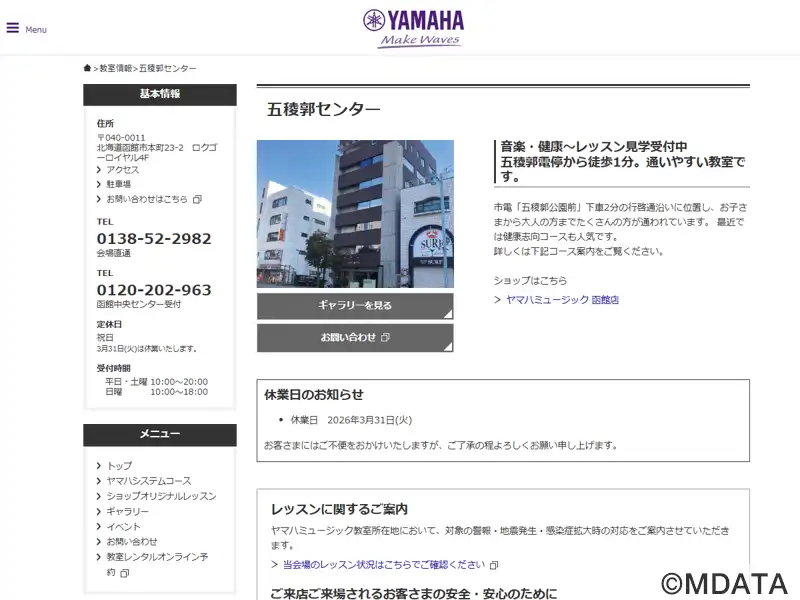Click external-window icon beside お問い合わせはこちら

(x=197, y=199)
